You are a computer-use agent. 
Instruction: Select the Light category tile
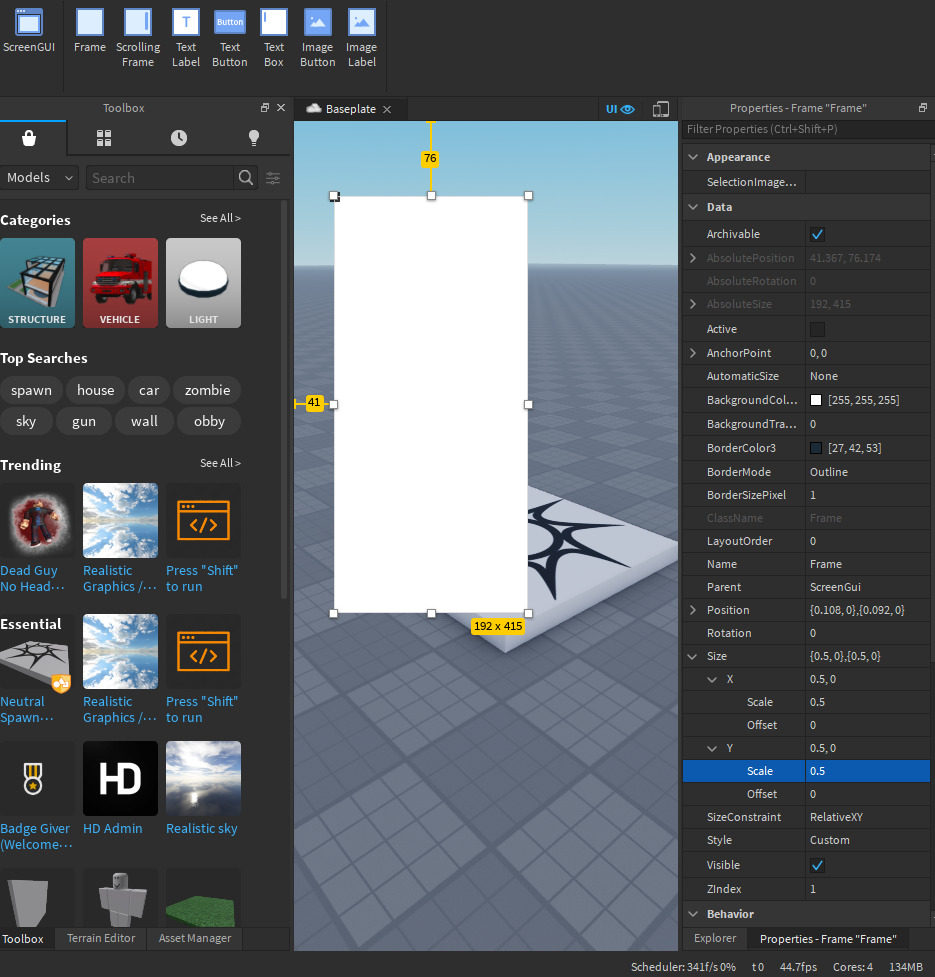point(203,283)
